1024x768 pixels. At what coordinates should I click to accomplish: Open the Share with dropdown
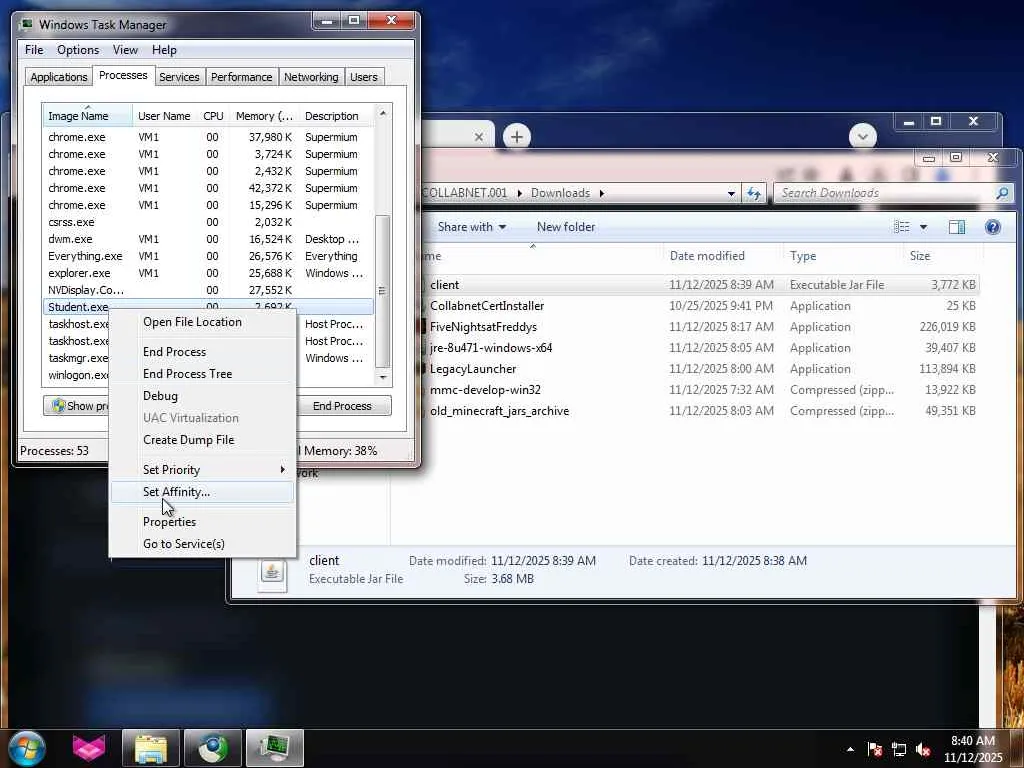click(x=472, y=227)
